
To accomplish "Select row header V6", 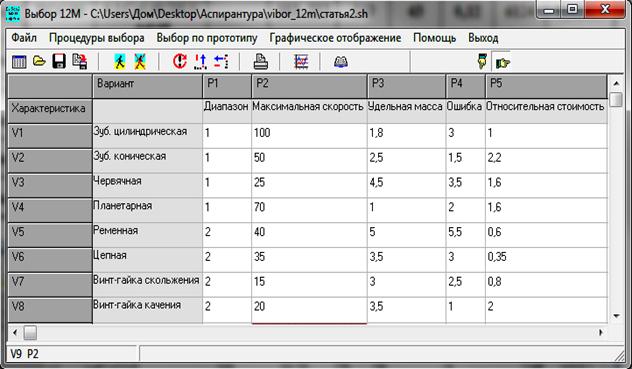I will (50, 260).
